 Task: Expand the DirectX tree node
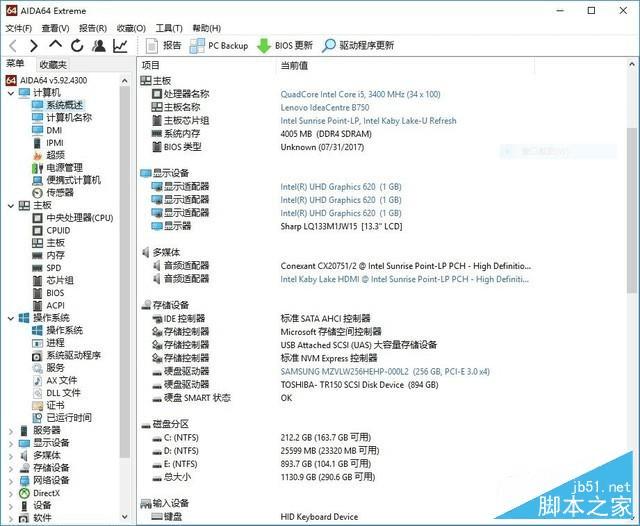pos(11,494)
